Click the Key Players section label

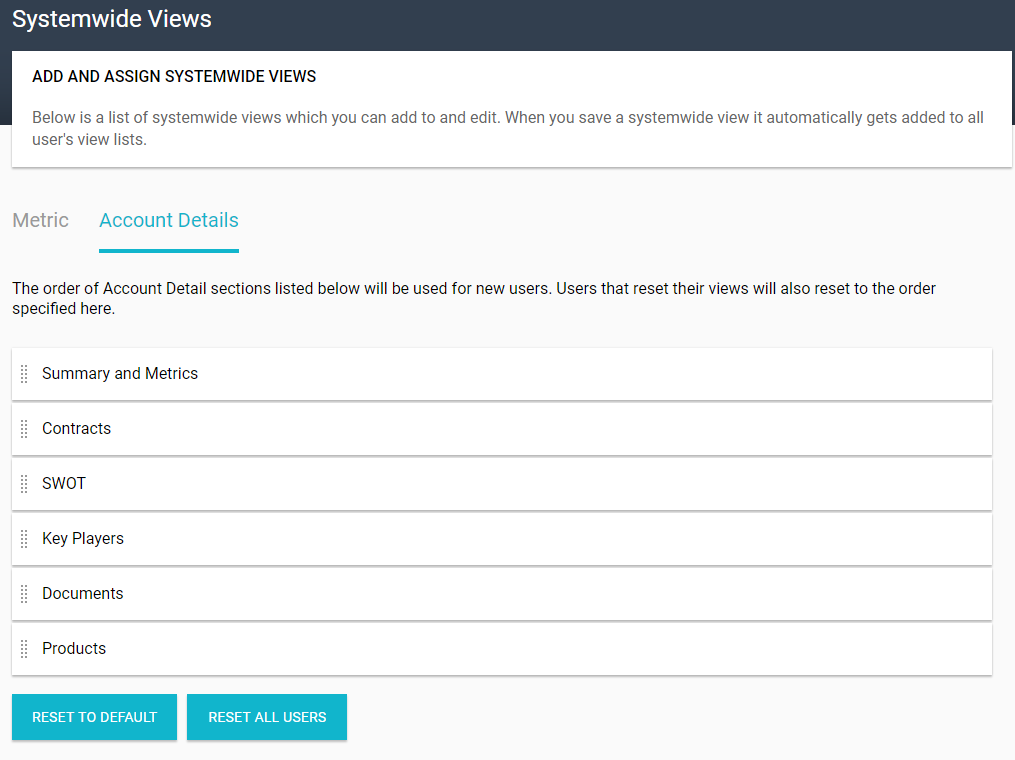[x=83, y=539]
